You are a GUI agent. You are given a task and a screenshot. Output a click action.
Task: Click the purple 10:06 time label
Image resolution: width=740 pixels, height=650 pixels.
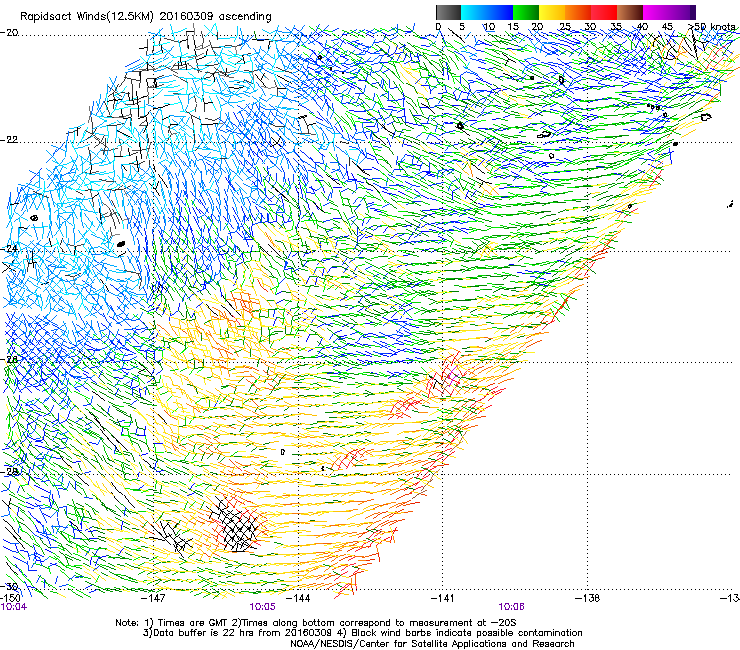pyautogui.click(x=512, y=607)
